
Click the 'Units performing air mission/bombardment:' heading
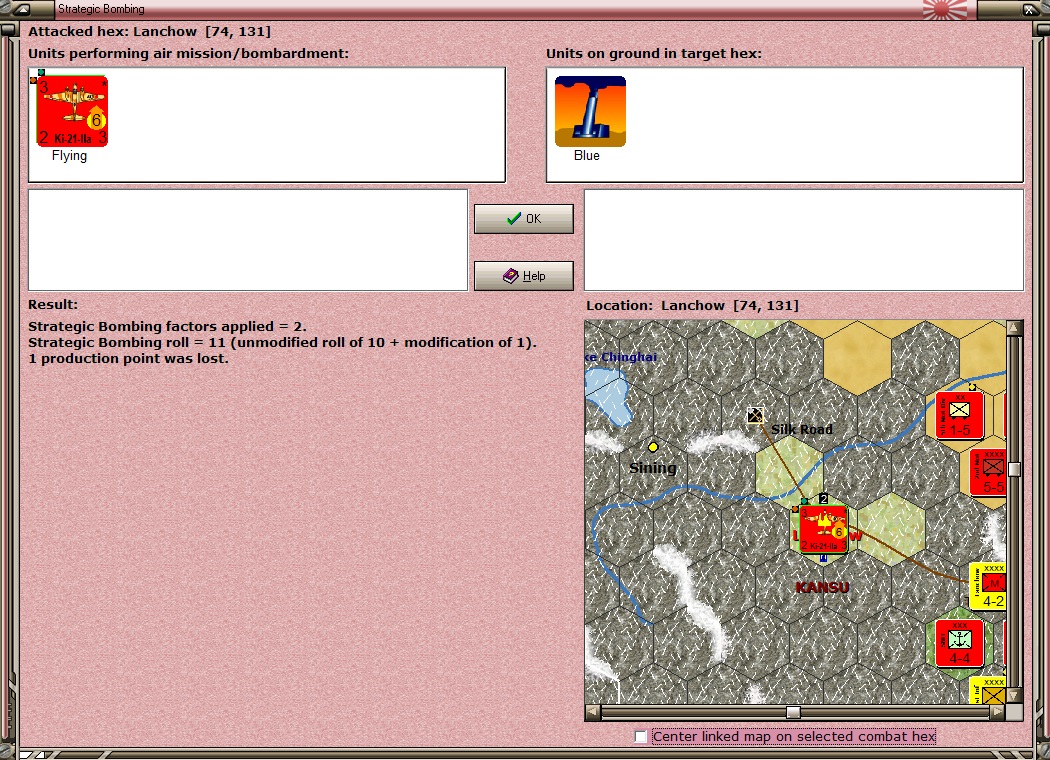[188, 54]
